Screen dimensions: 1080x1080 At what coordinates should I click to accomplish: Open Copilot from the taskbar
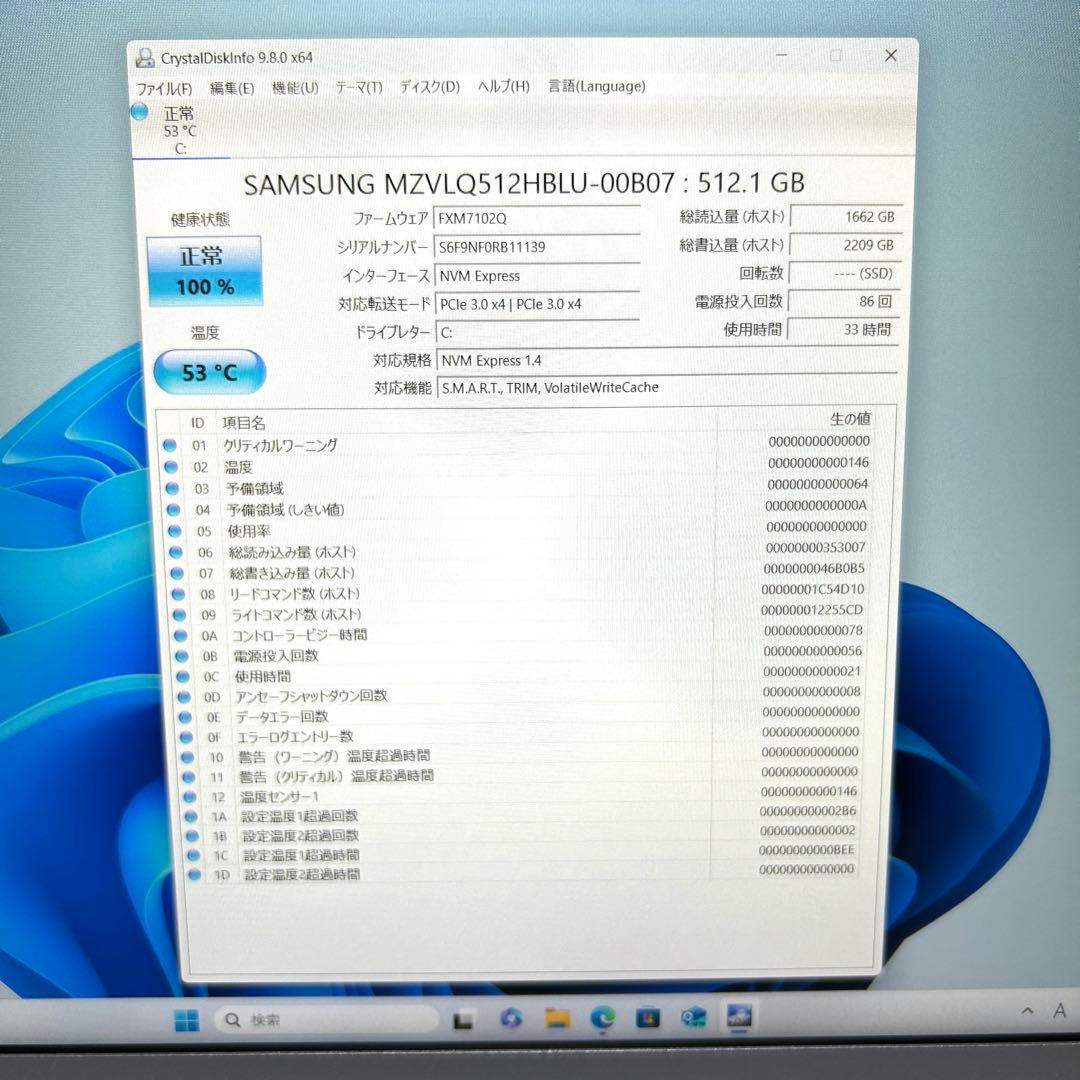[510, 1018]
